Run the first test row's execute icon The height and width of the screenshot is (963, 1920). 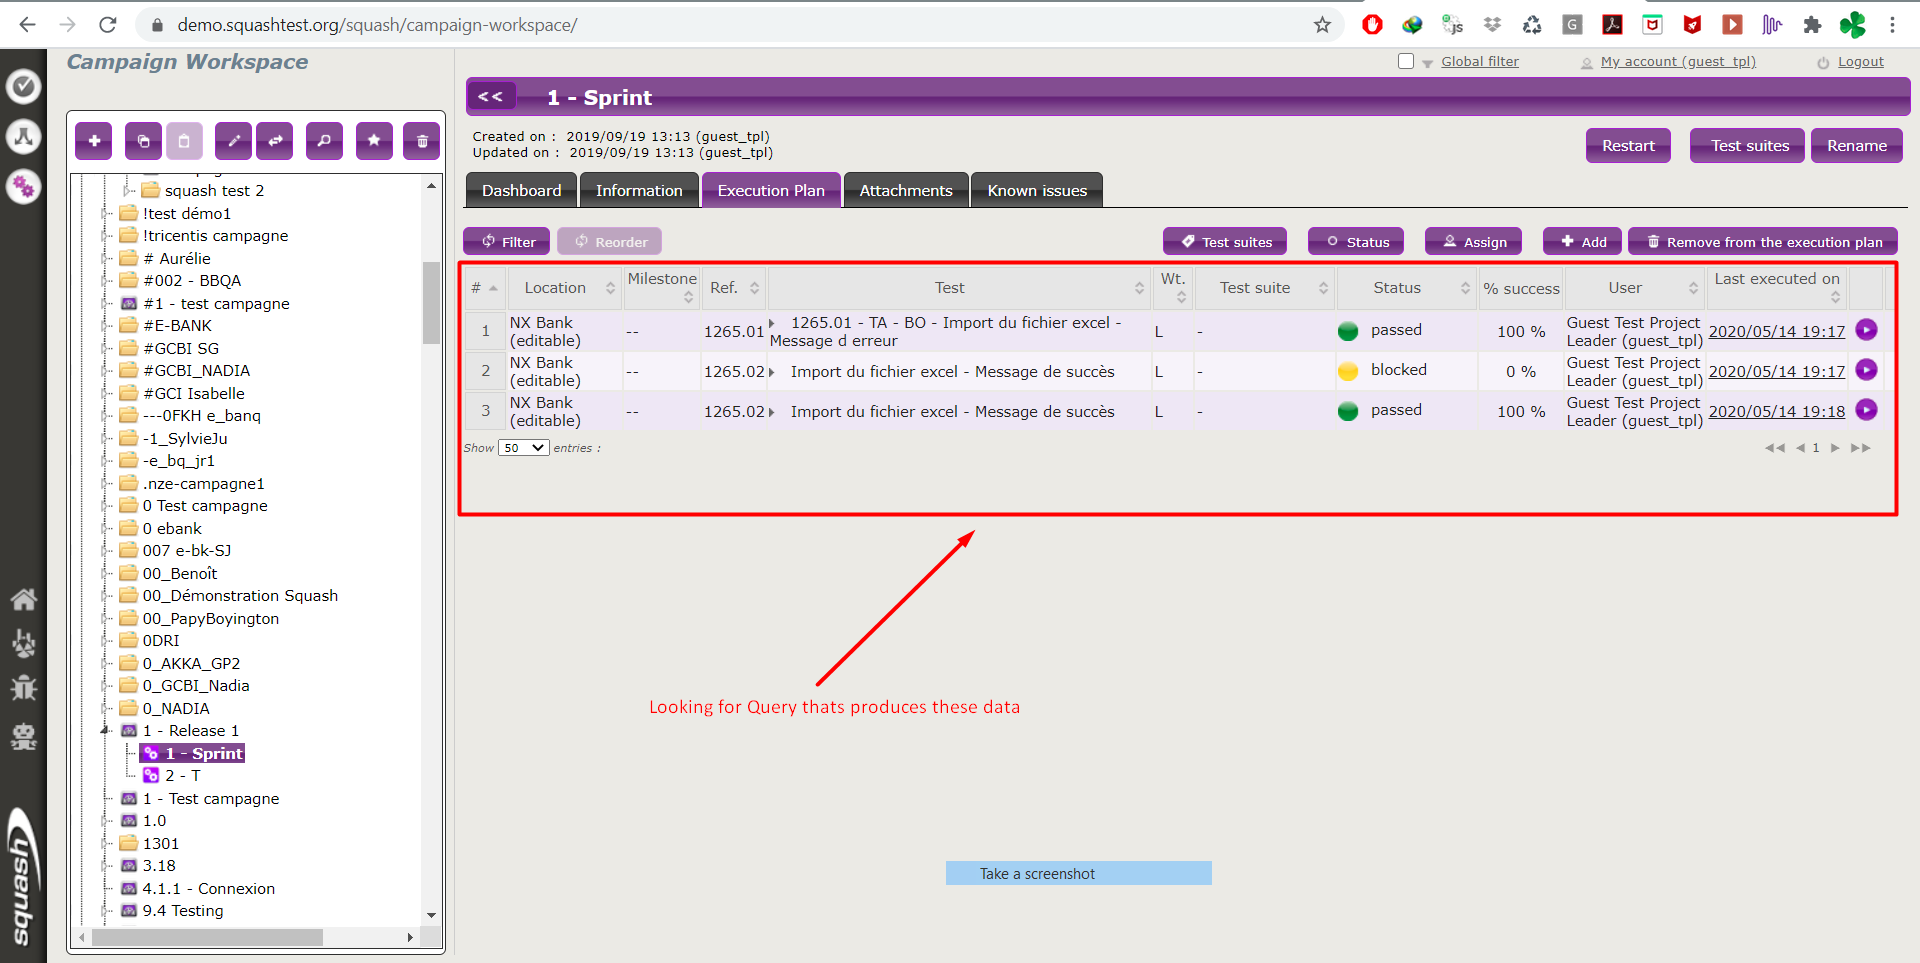pos(1866,330)
